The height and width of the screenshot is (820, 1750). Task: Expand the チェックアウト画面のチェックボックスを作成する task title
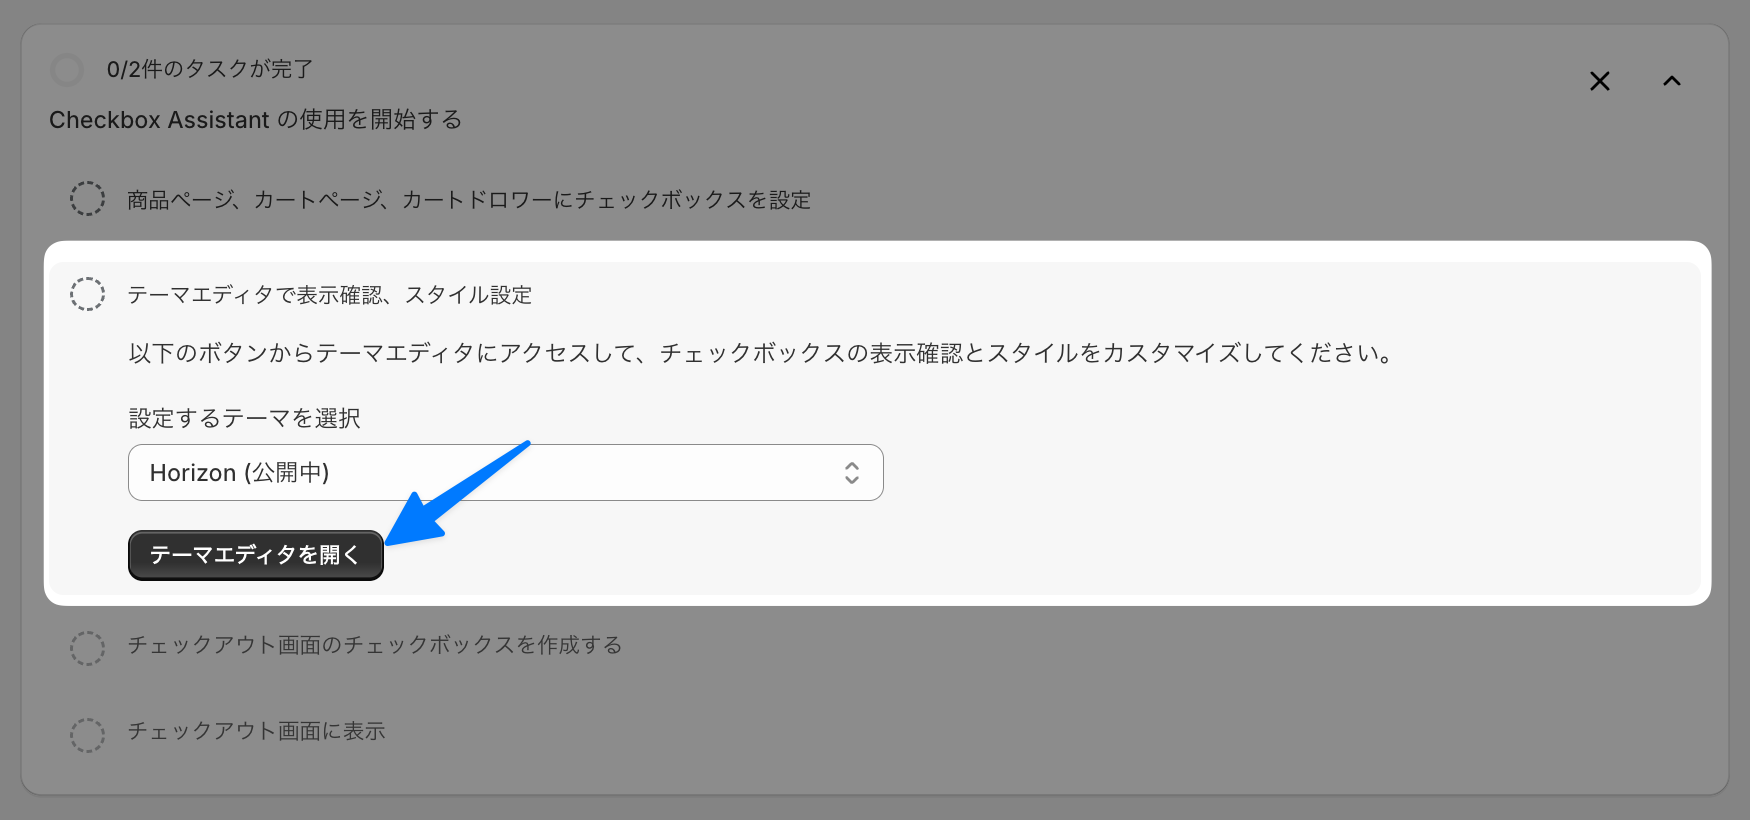pos(374,646)
